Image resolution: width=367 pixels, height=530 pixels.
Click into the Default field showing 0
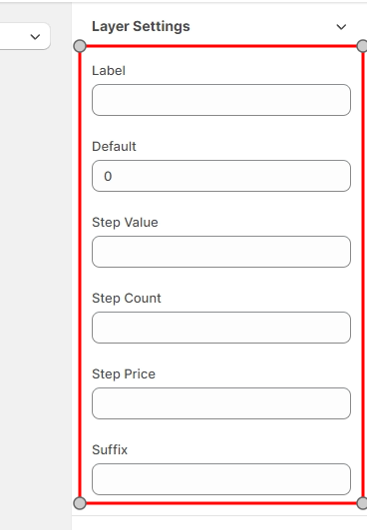pos(221,176)
